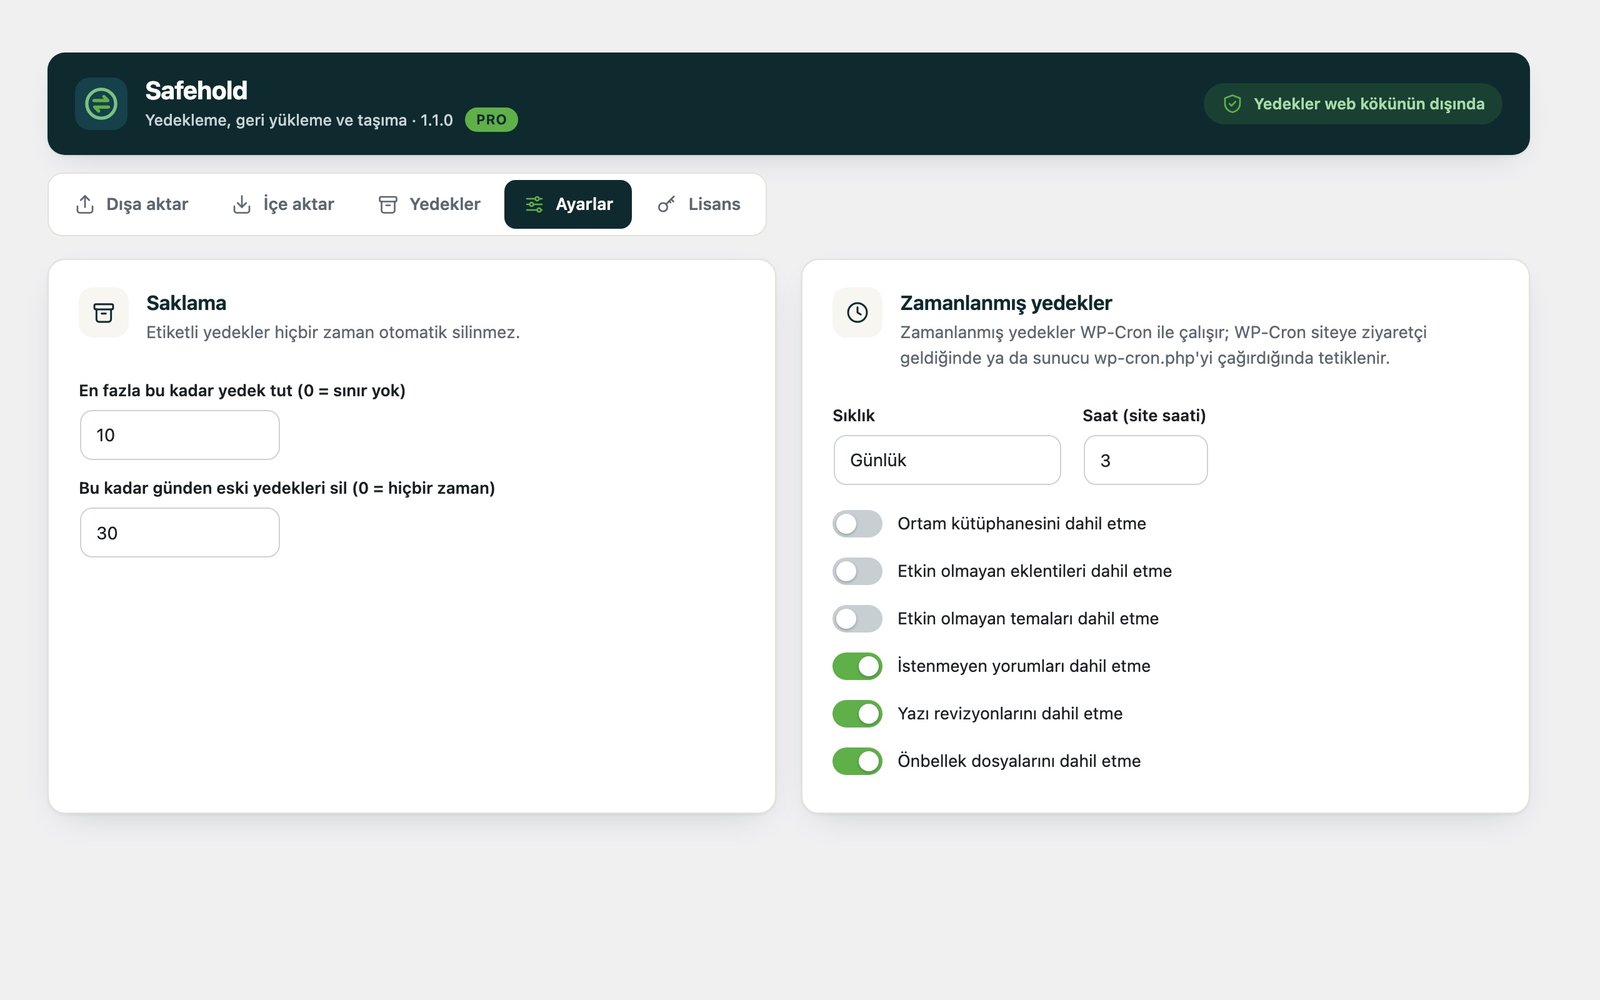Open the Dışa aktar tab
This screenshot has width=1600, height=1000.
132,204
